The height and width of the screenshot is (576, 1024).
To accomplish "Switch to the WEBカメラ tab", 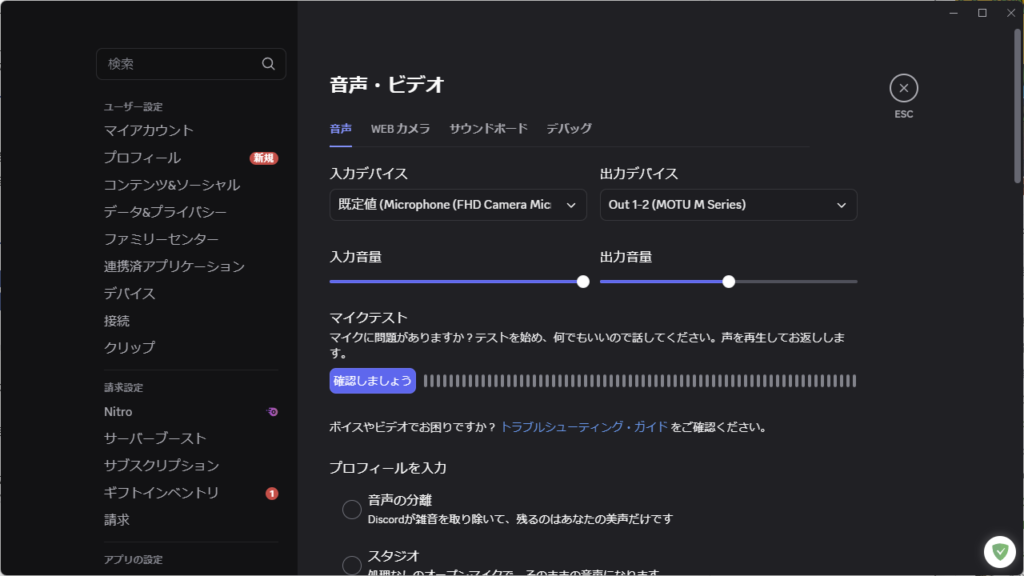I will tap(401, 128).
